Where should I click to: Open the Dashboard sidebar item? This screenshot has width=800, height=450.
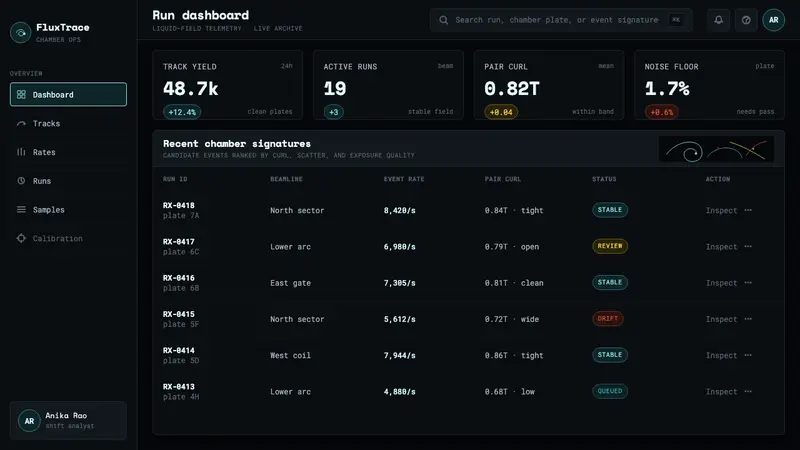68,94
